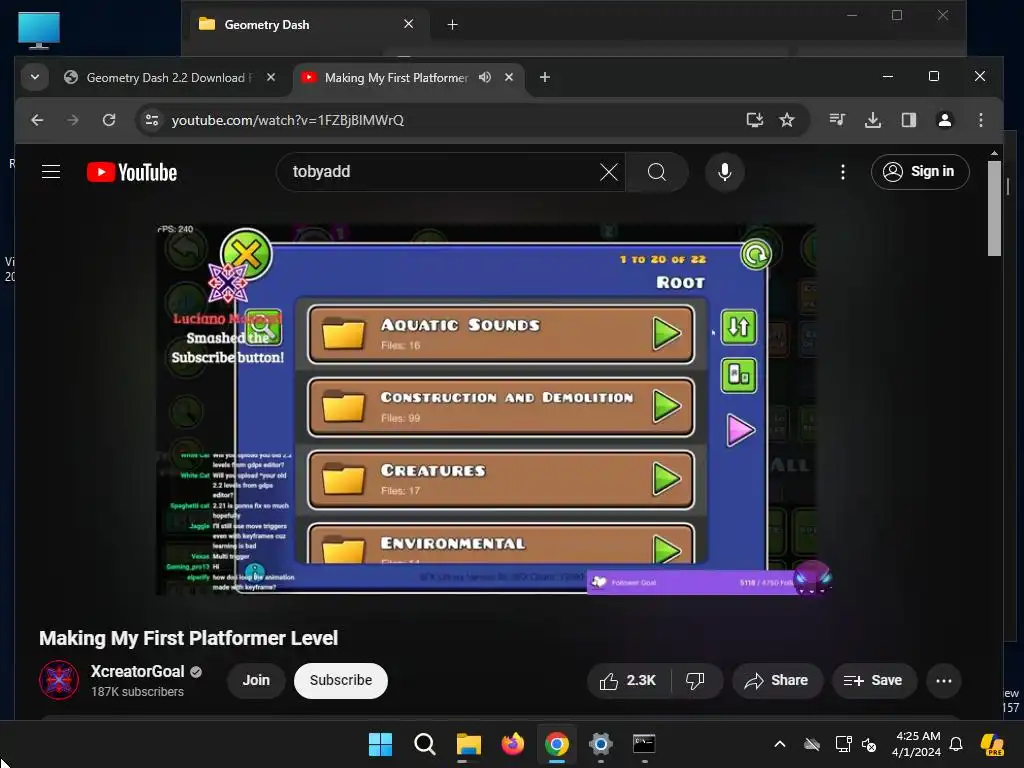Screen dimensions: 1024x768
Task: Open Chrome media controls icon
Action: (x=837, y=120)
